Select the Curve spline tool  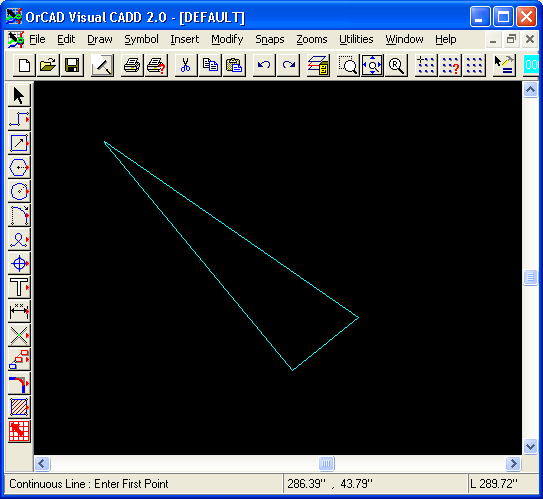pos(19,239)
